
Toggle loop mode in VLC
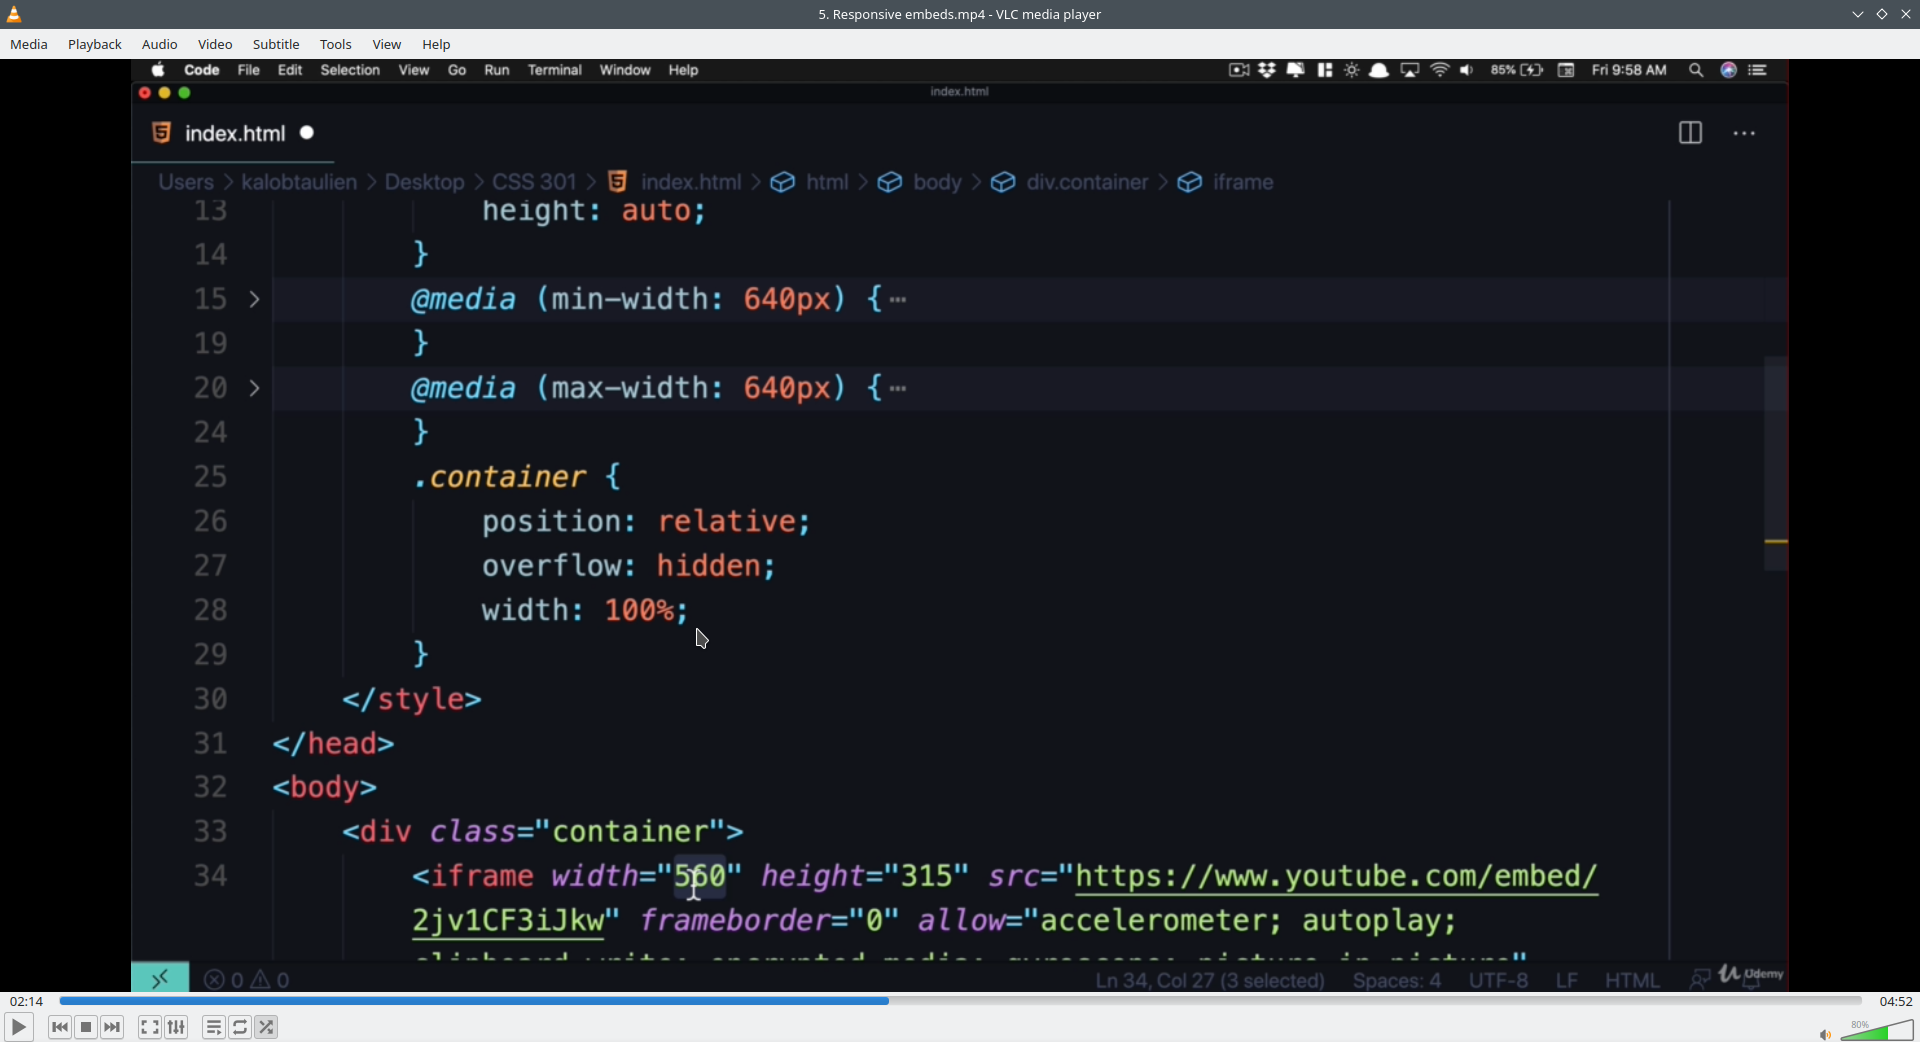240,1027
